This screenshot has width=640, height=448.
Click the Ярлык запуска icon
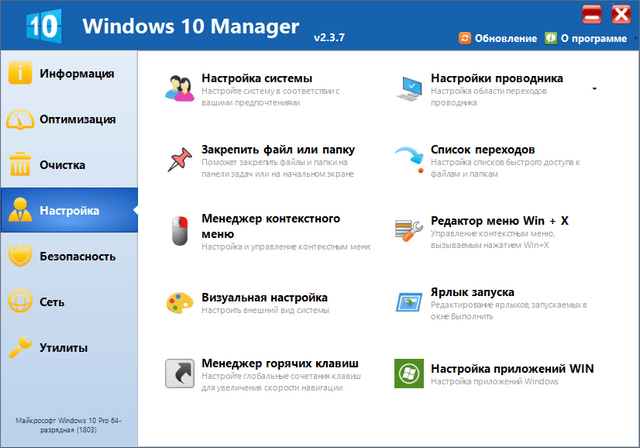(x=410, y=303)
